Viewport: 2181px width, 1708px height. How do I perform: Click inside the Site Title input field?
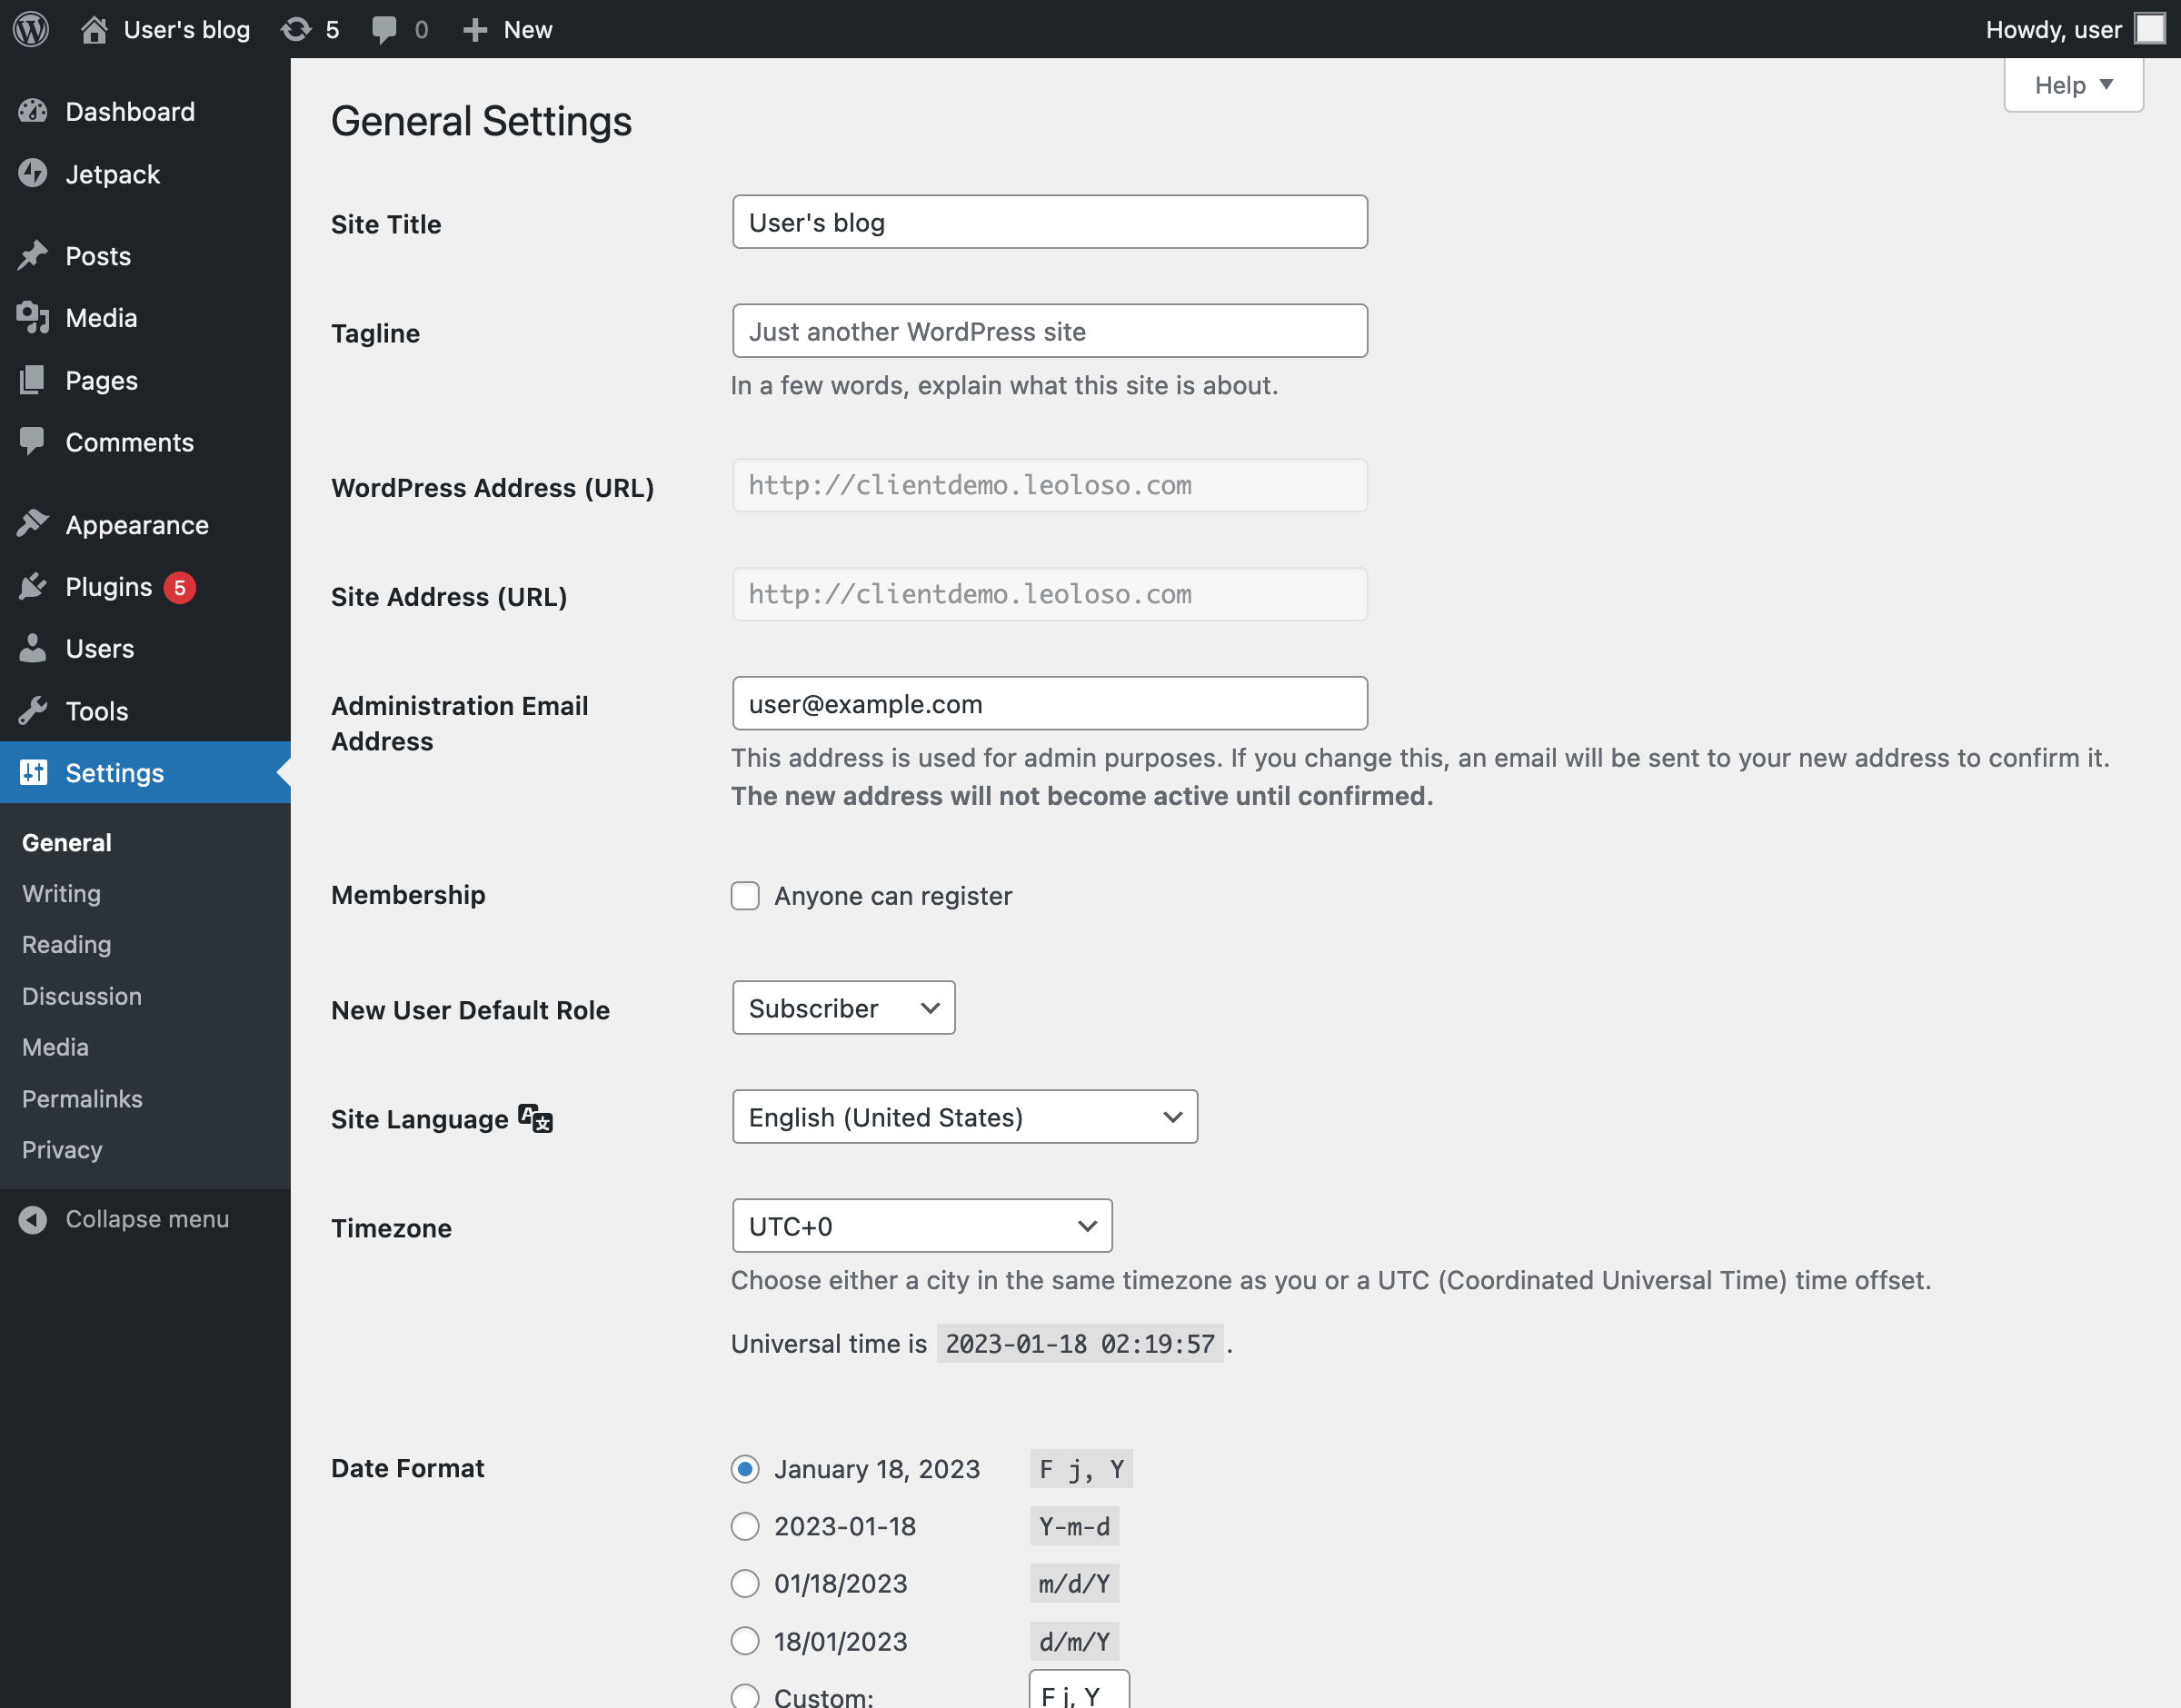1048,222
